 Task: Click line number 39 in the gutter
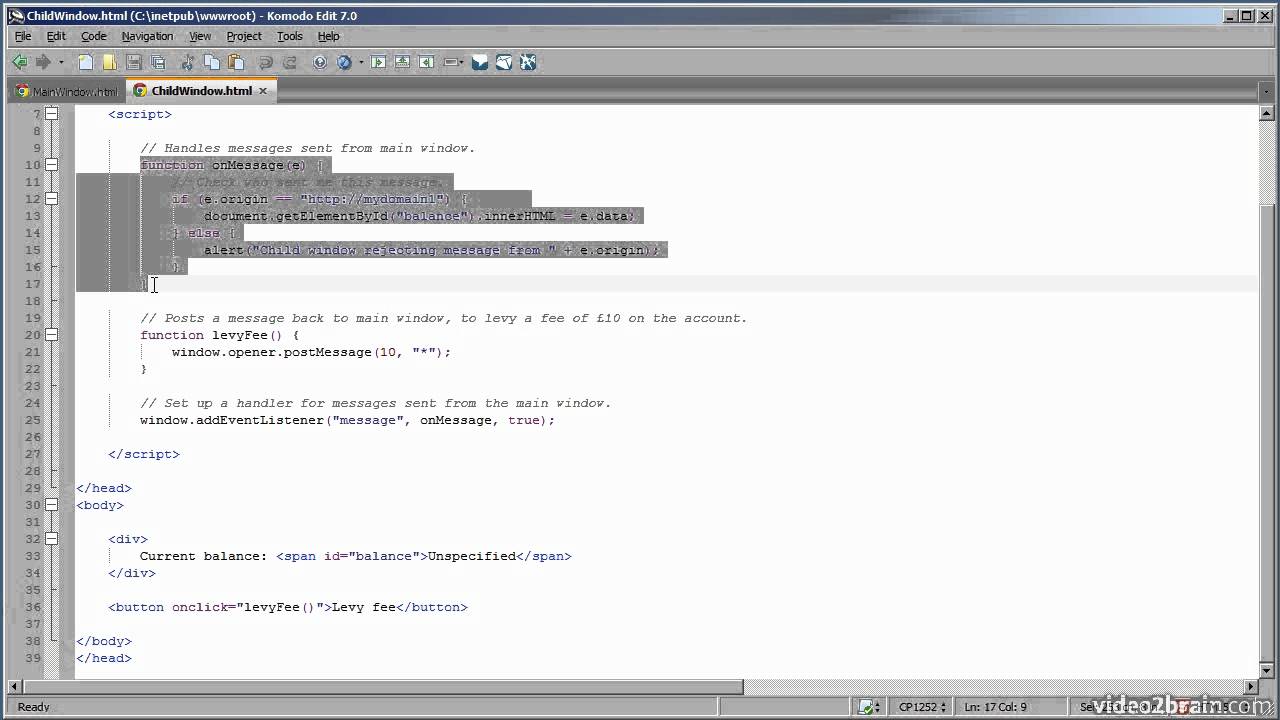pos(33,658)
